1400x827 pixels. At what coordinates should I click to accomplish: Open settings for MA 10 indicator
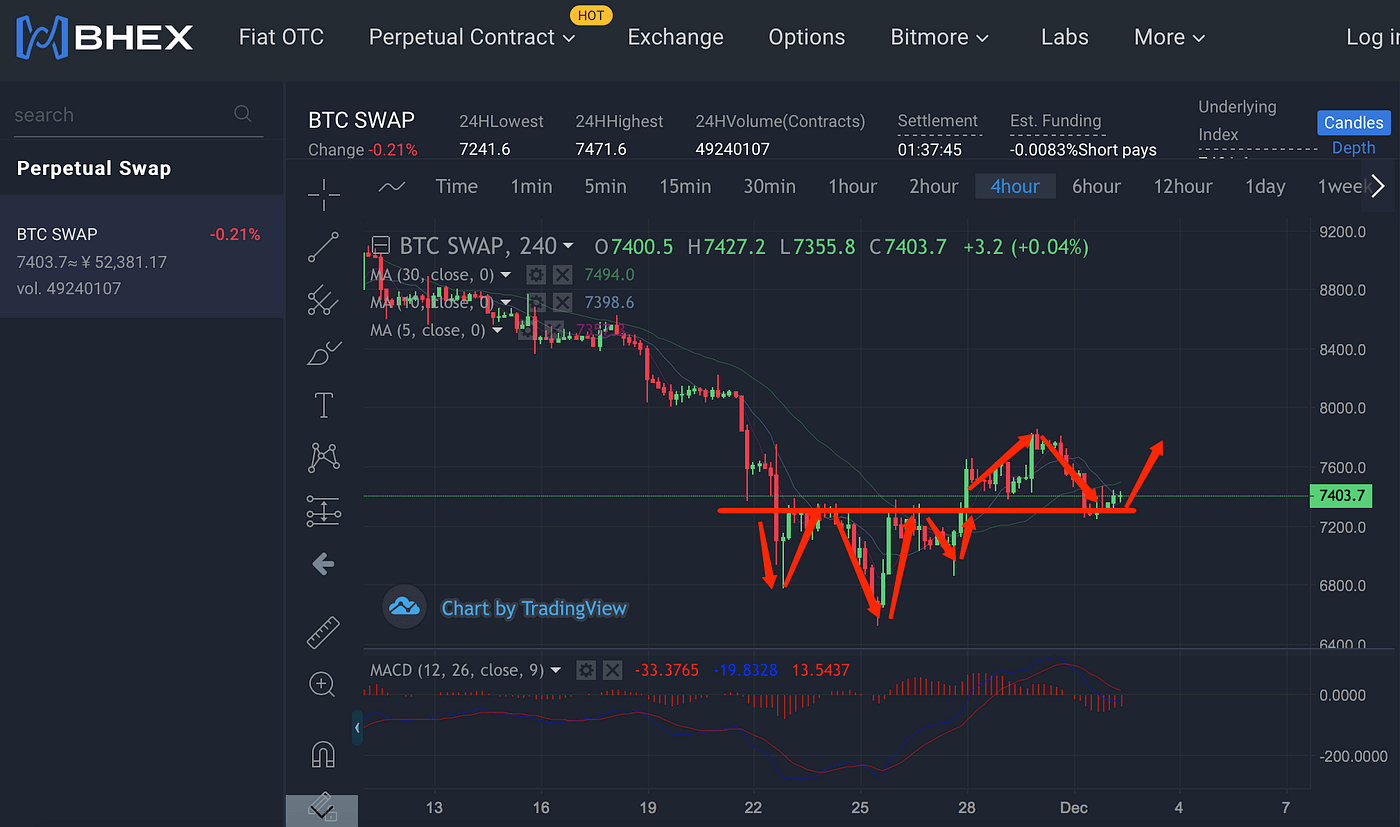(x=536, y=302)
